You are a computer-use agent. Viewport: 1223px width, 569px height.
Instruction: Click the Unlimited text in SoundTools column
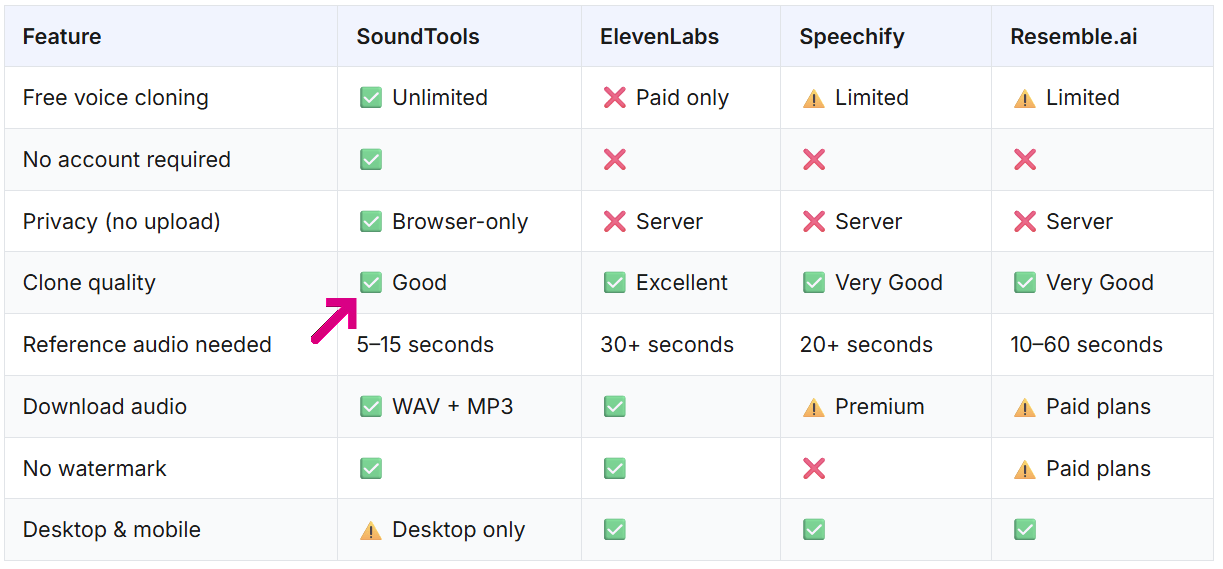click(x=440, y=98)
